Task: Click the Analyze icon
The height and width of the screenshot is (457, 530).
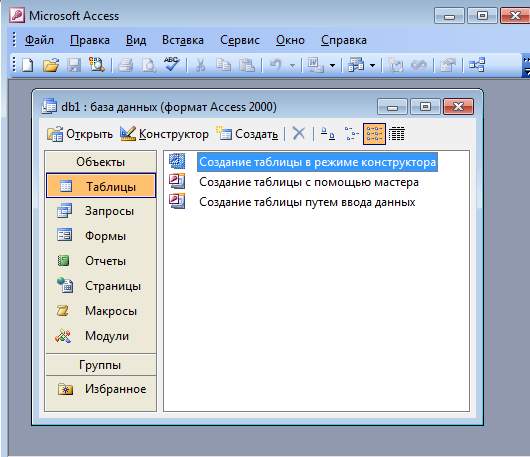Action: tap(356, 65)
